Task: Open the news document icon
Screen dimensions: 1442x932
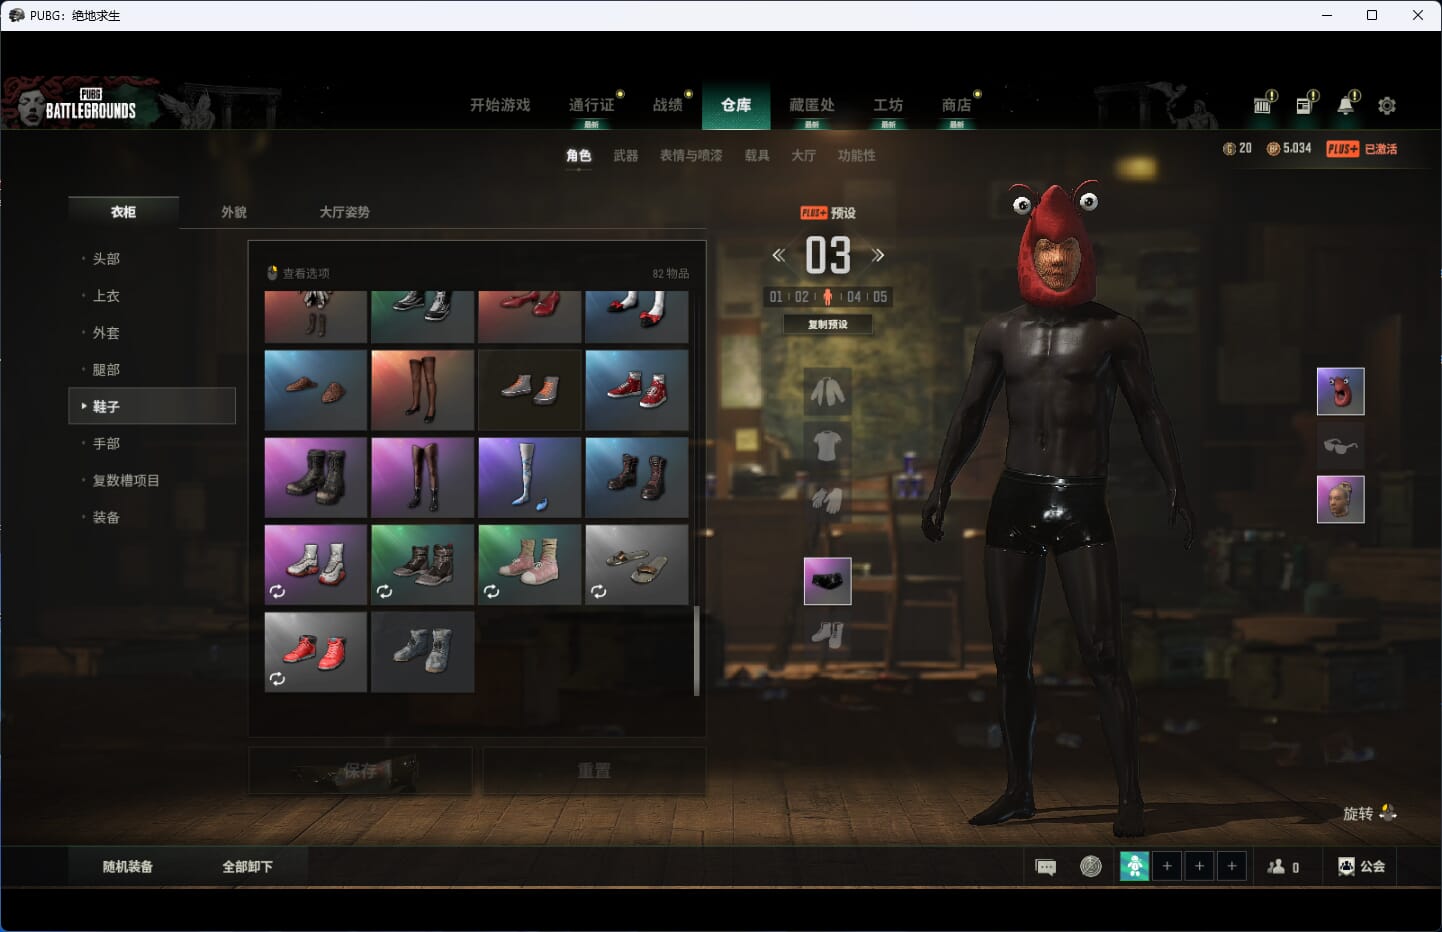Action: (1305, 105)
